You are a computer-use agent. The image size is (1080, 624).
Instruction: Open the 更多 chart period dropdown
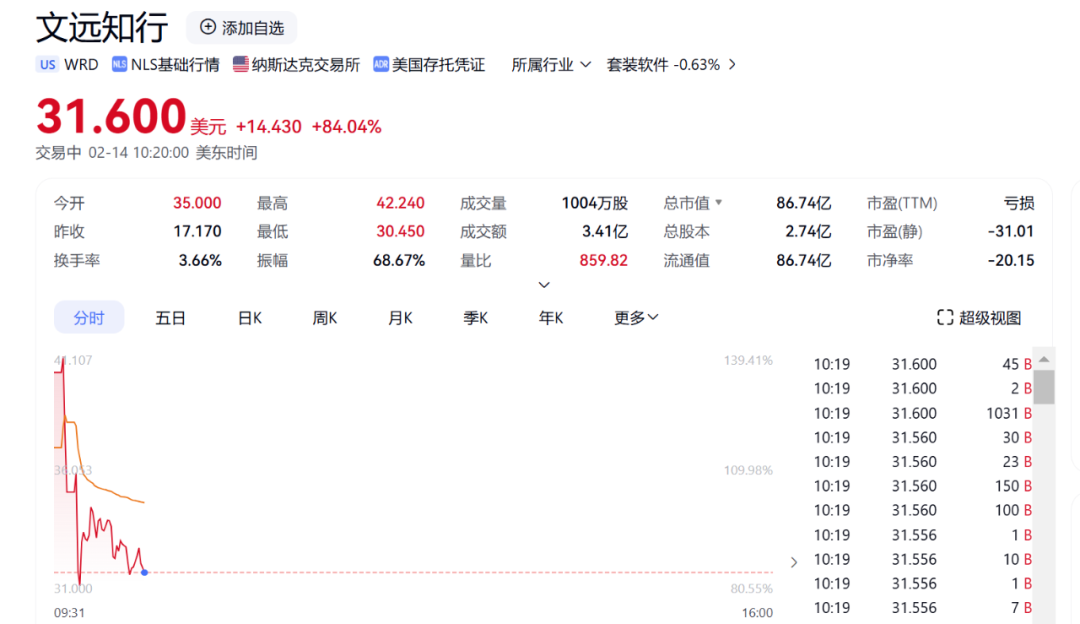[636, 318]
